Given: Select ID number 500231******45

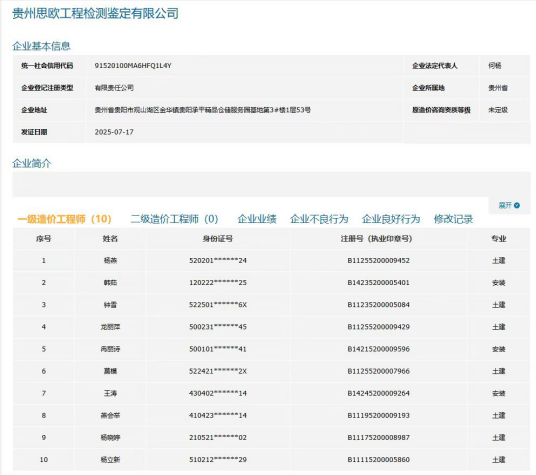Looking at the screenshot, I should 218,327.
